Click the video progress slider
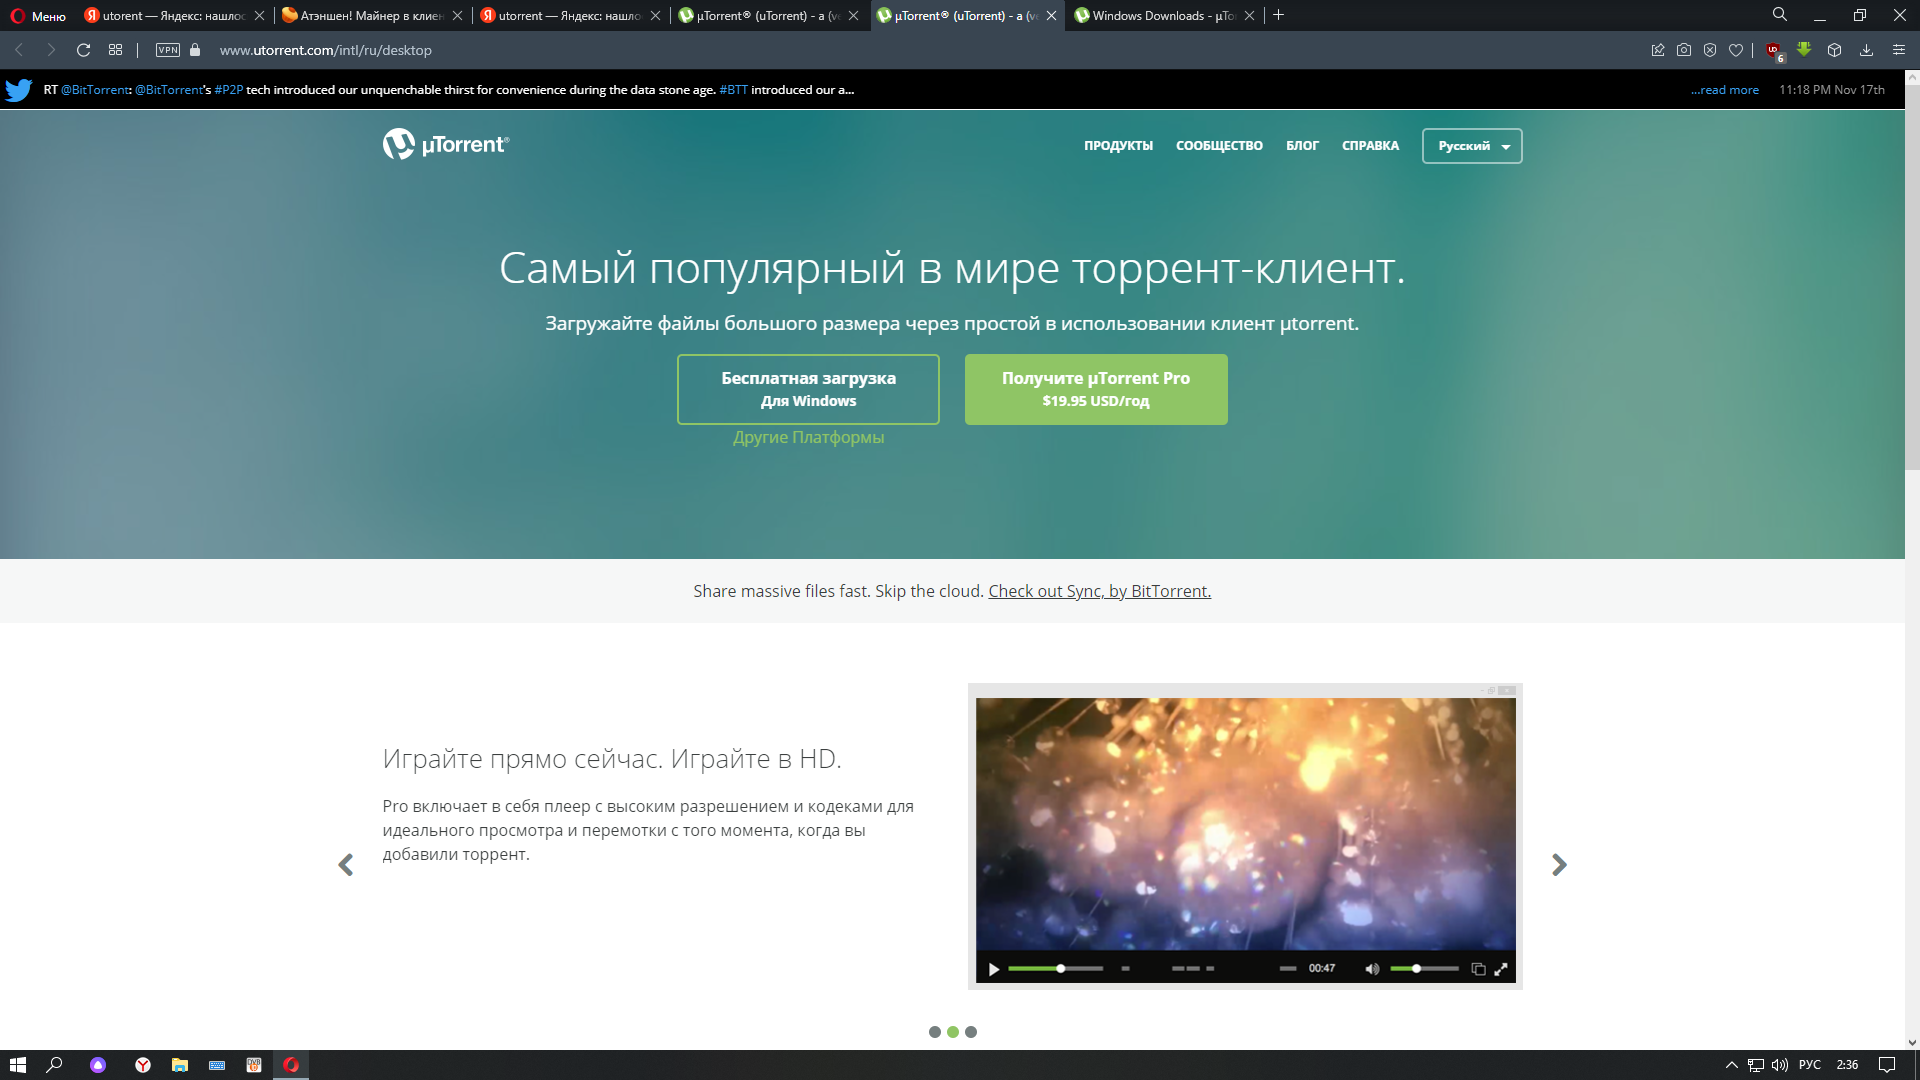Viewport: 1920px width, 1080px height. (x=1055, y=969)
